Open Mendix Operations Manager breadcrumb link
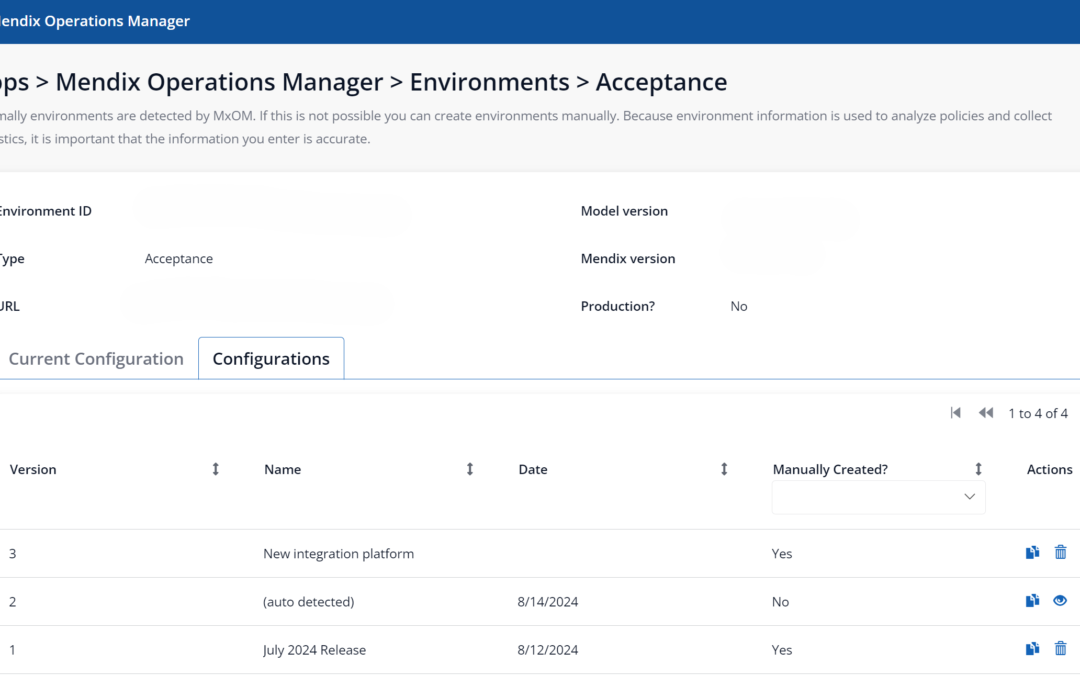Viewport: 1080px width, 675px height. coord(219,82)
